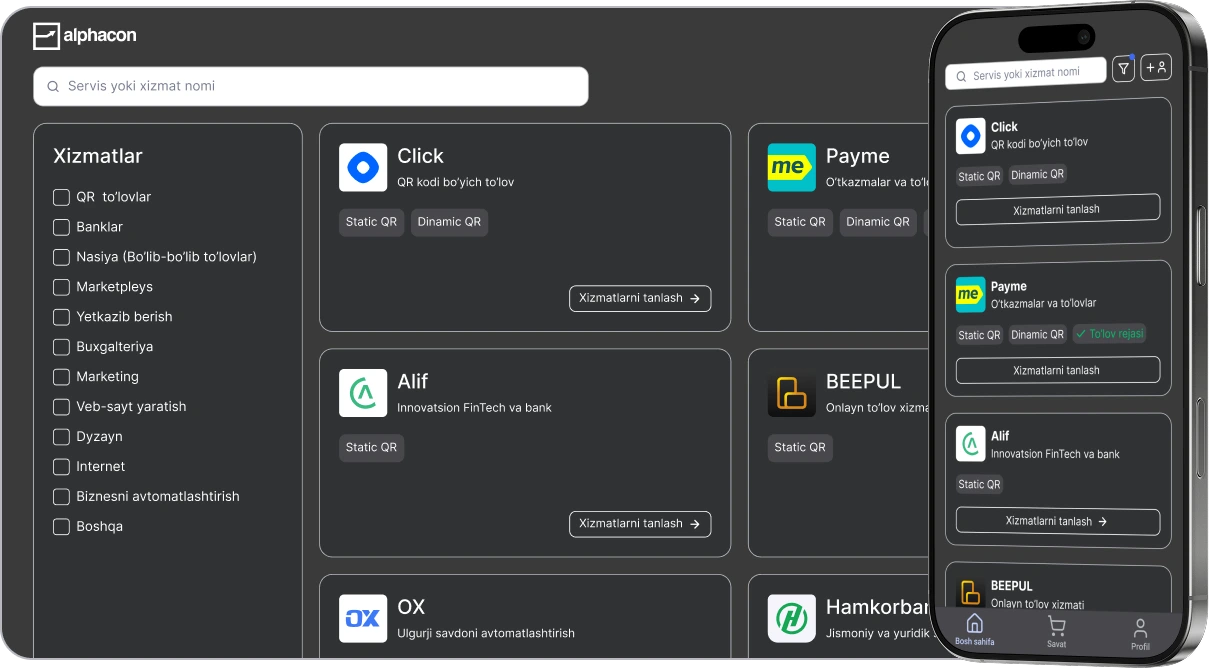
Task: Select the Alif logo in the desktop card
Action: point(363,393)
